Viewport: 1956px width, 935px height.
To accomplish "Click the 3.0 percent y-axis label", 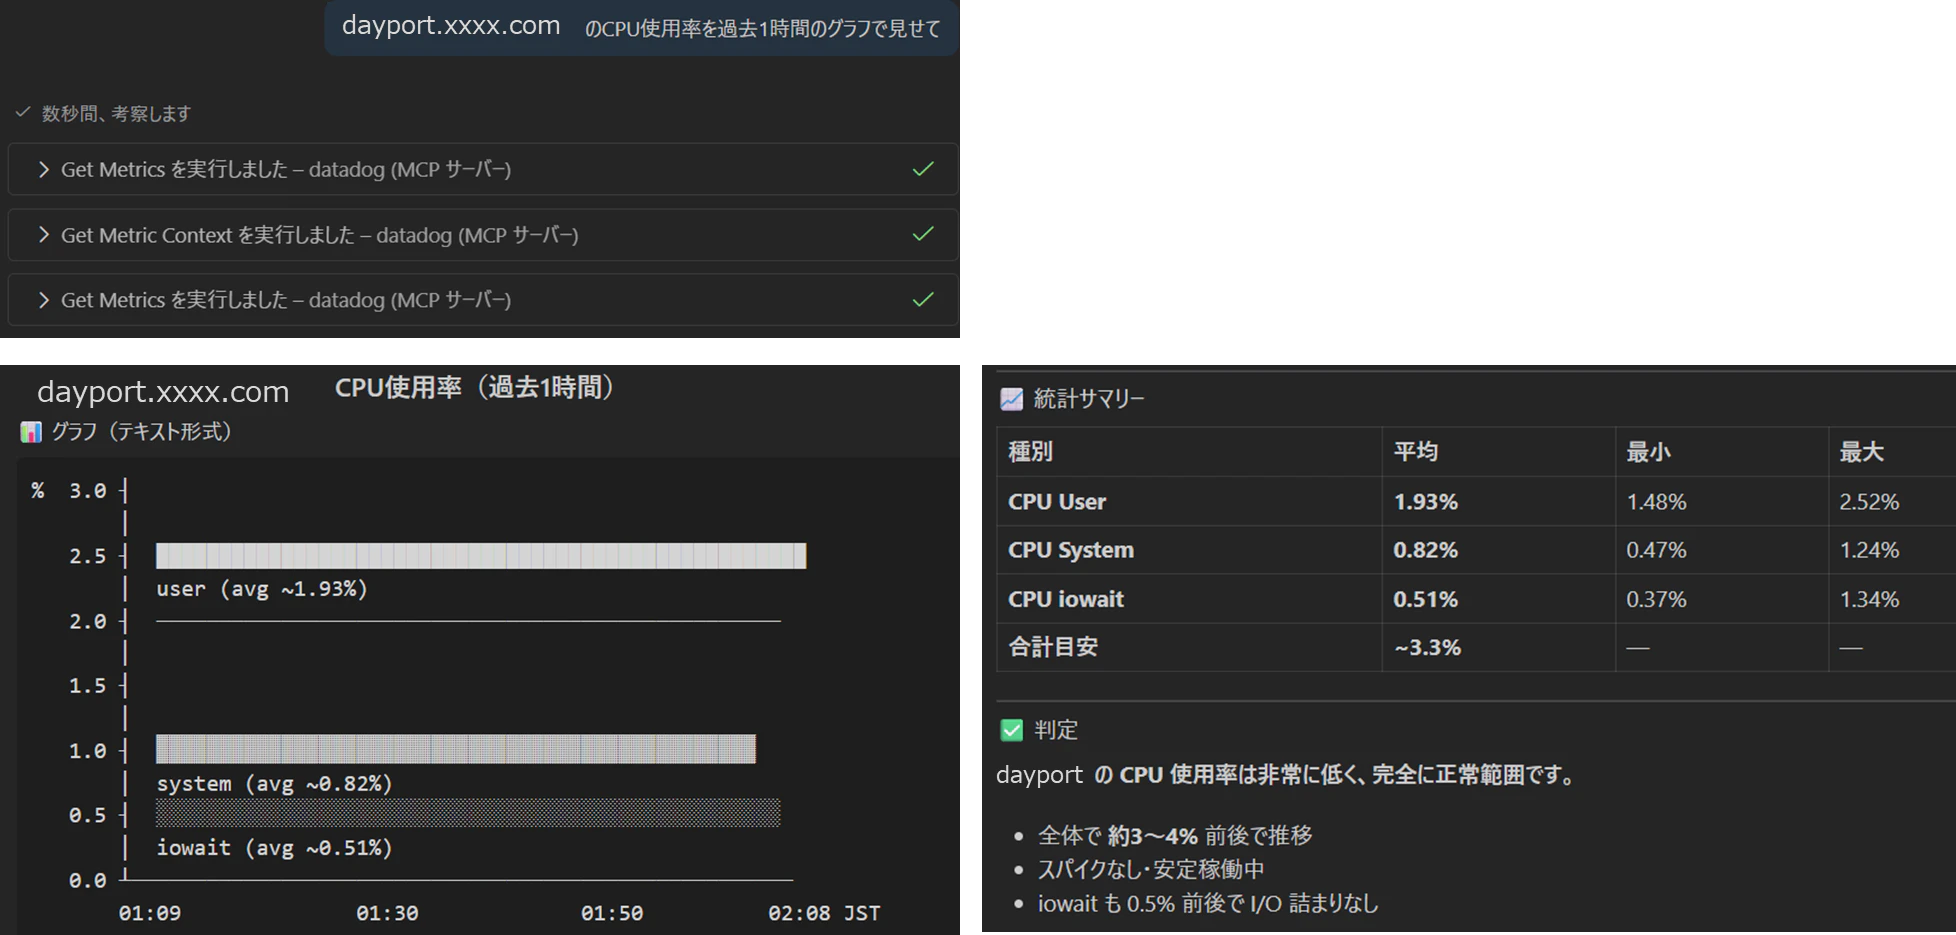I will (87, 491).
